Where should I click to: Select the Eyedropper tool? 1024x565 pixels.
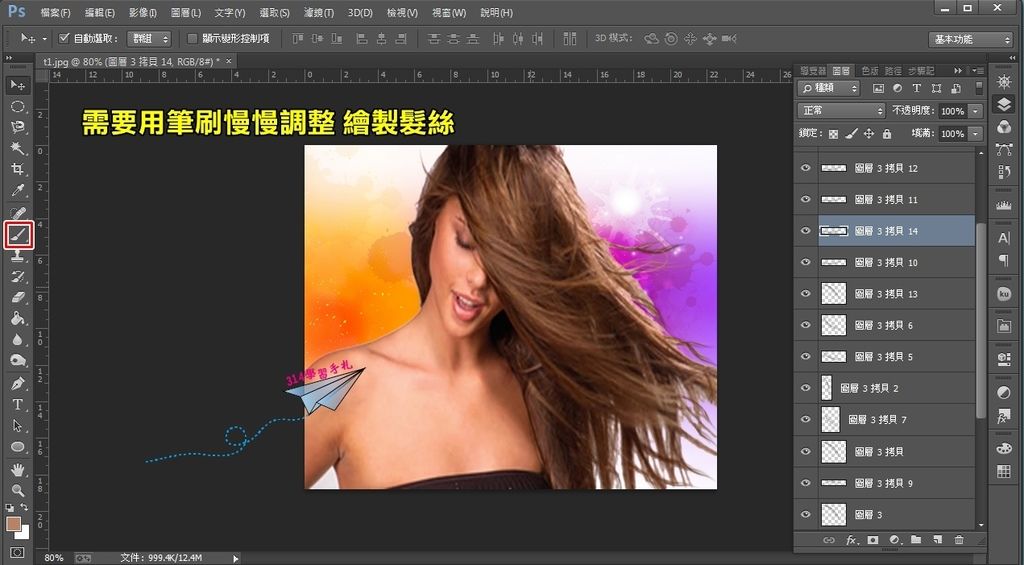[18, 191]
